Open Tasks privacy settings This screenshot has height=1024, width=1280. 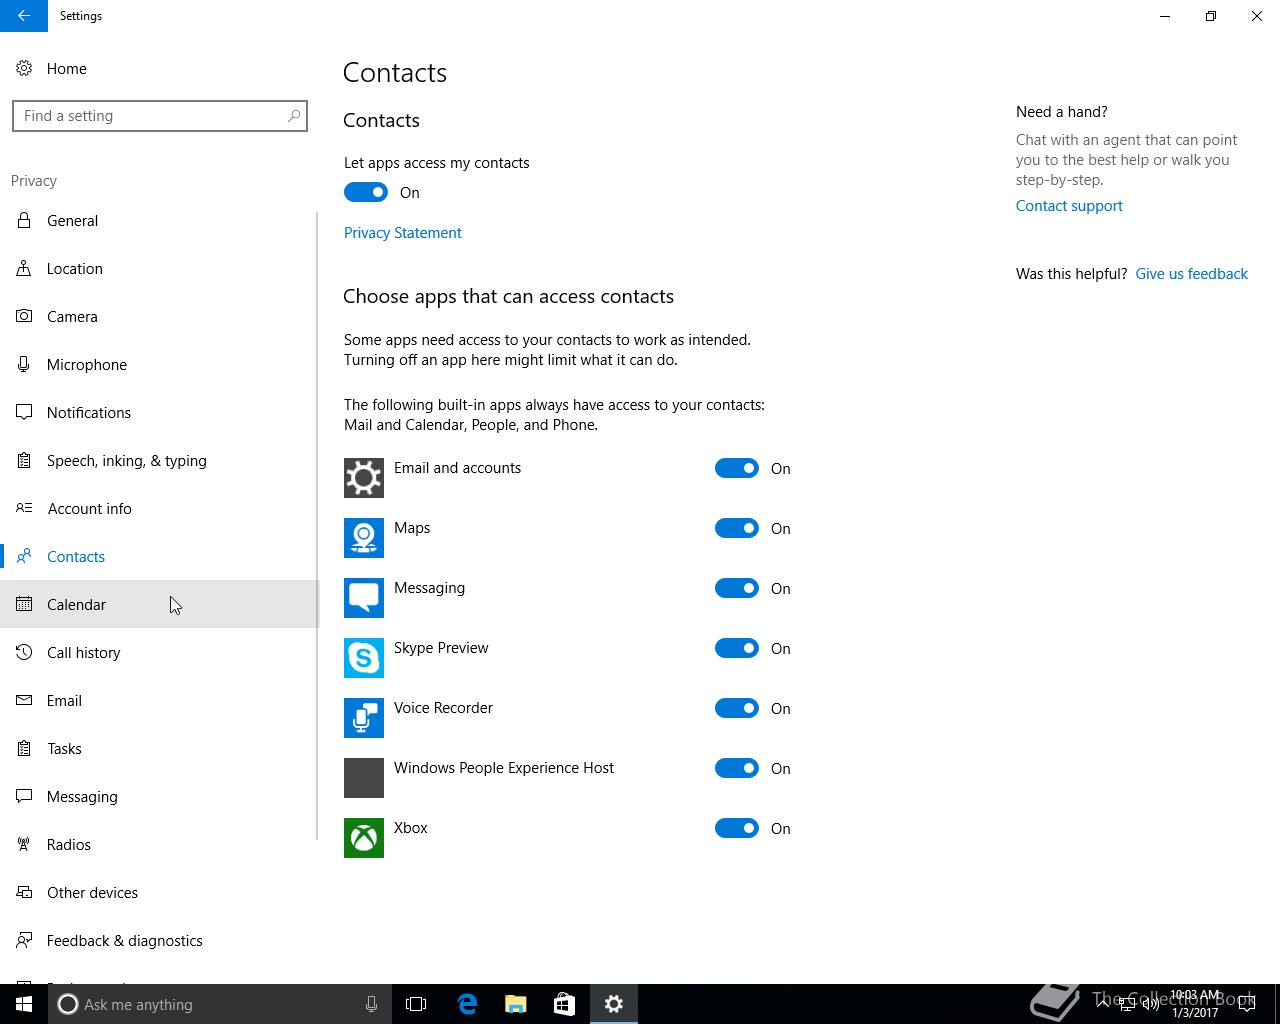click(x=158, y=749)
